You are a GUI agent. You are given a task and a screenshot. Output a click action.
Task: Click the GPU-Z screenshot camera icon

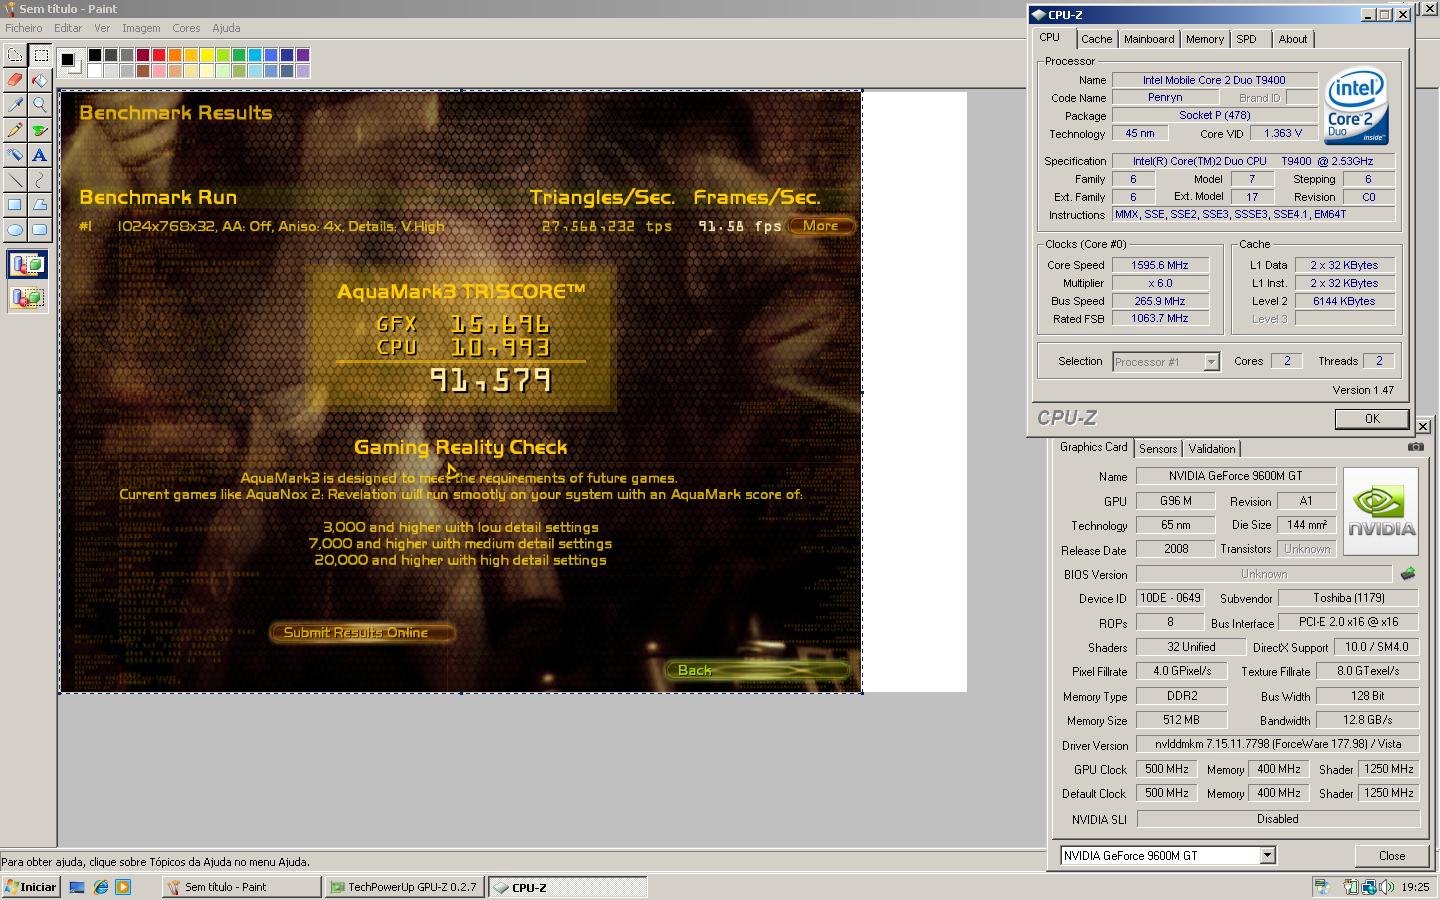[1415, 447]
